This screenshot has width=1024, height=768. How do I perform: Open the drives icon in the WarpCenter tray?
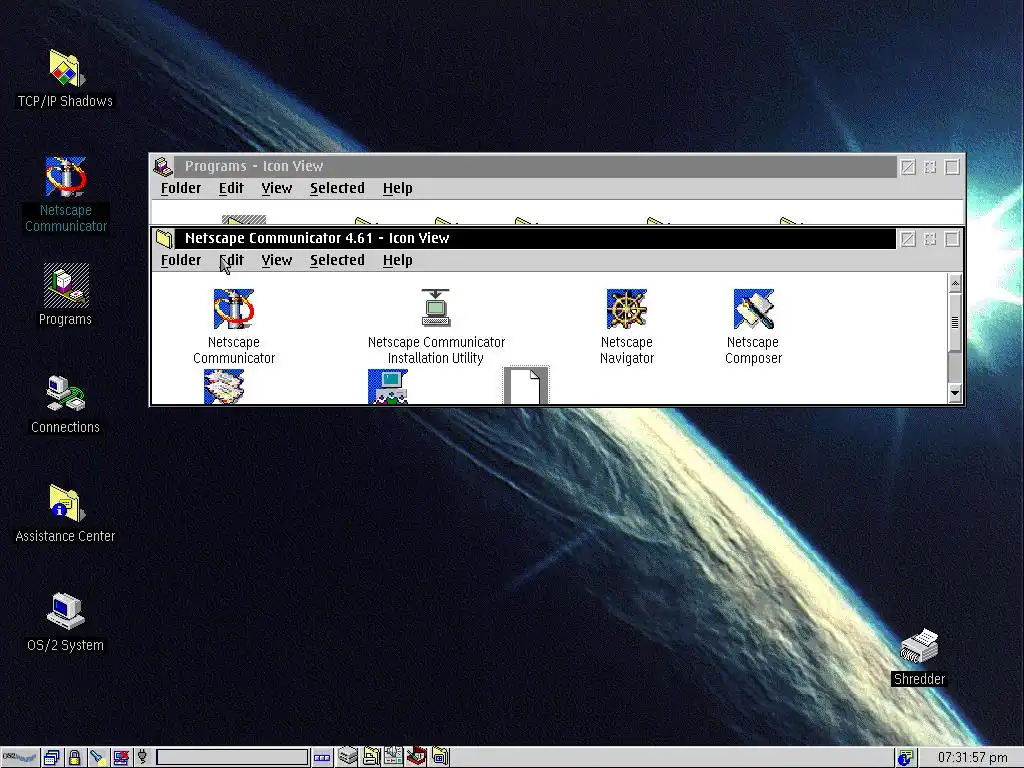point(348,756)
